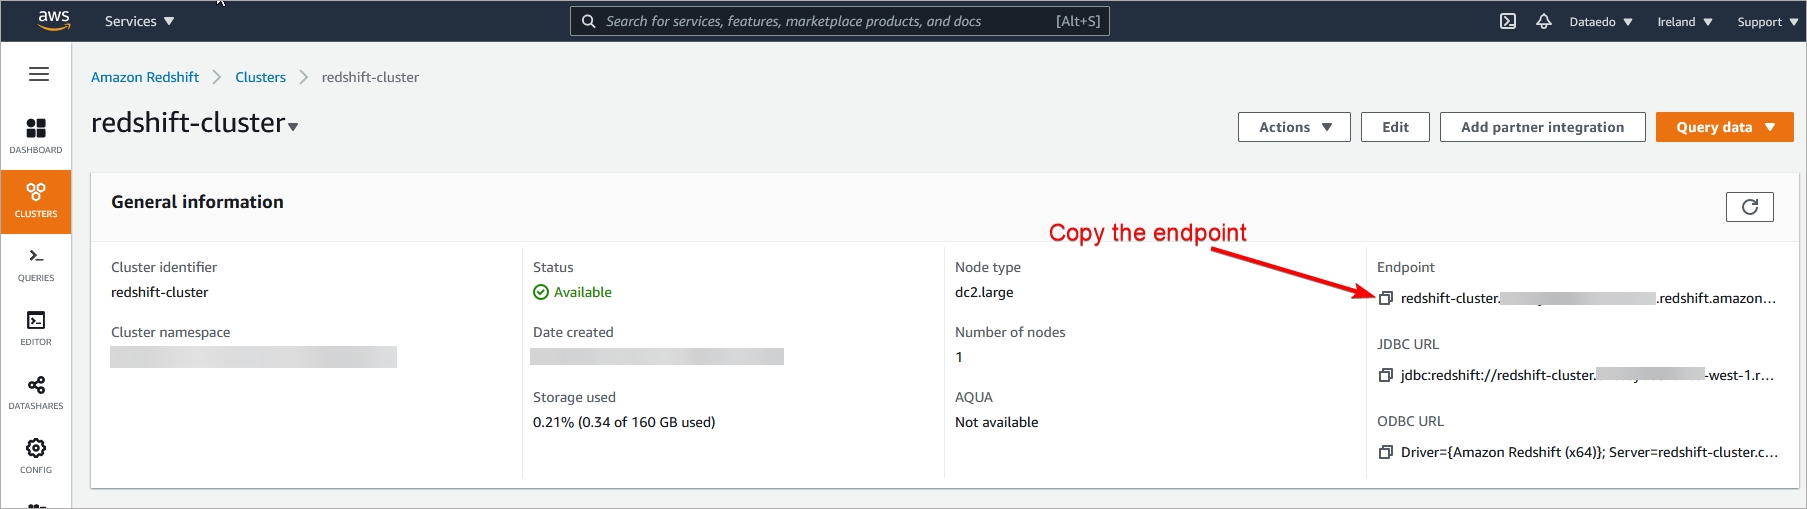Open Datashares in the sidebar
Screen dimensions: 1807x509
36,392
